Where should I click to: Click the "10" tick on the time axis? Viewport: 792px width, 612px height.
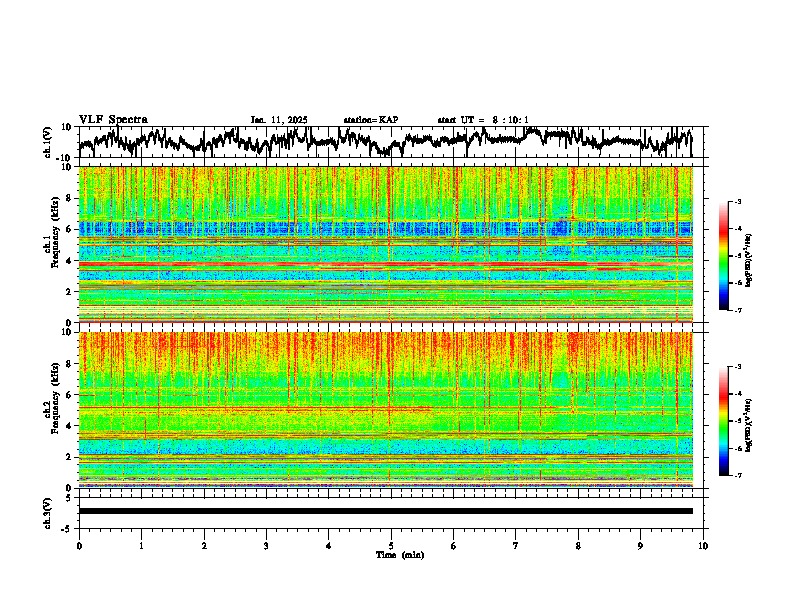[703, 546]
